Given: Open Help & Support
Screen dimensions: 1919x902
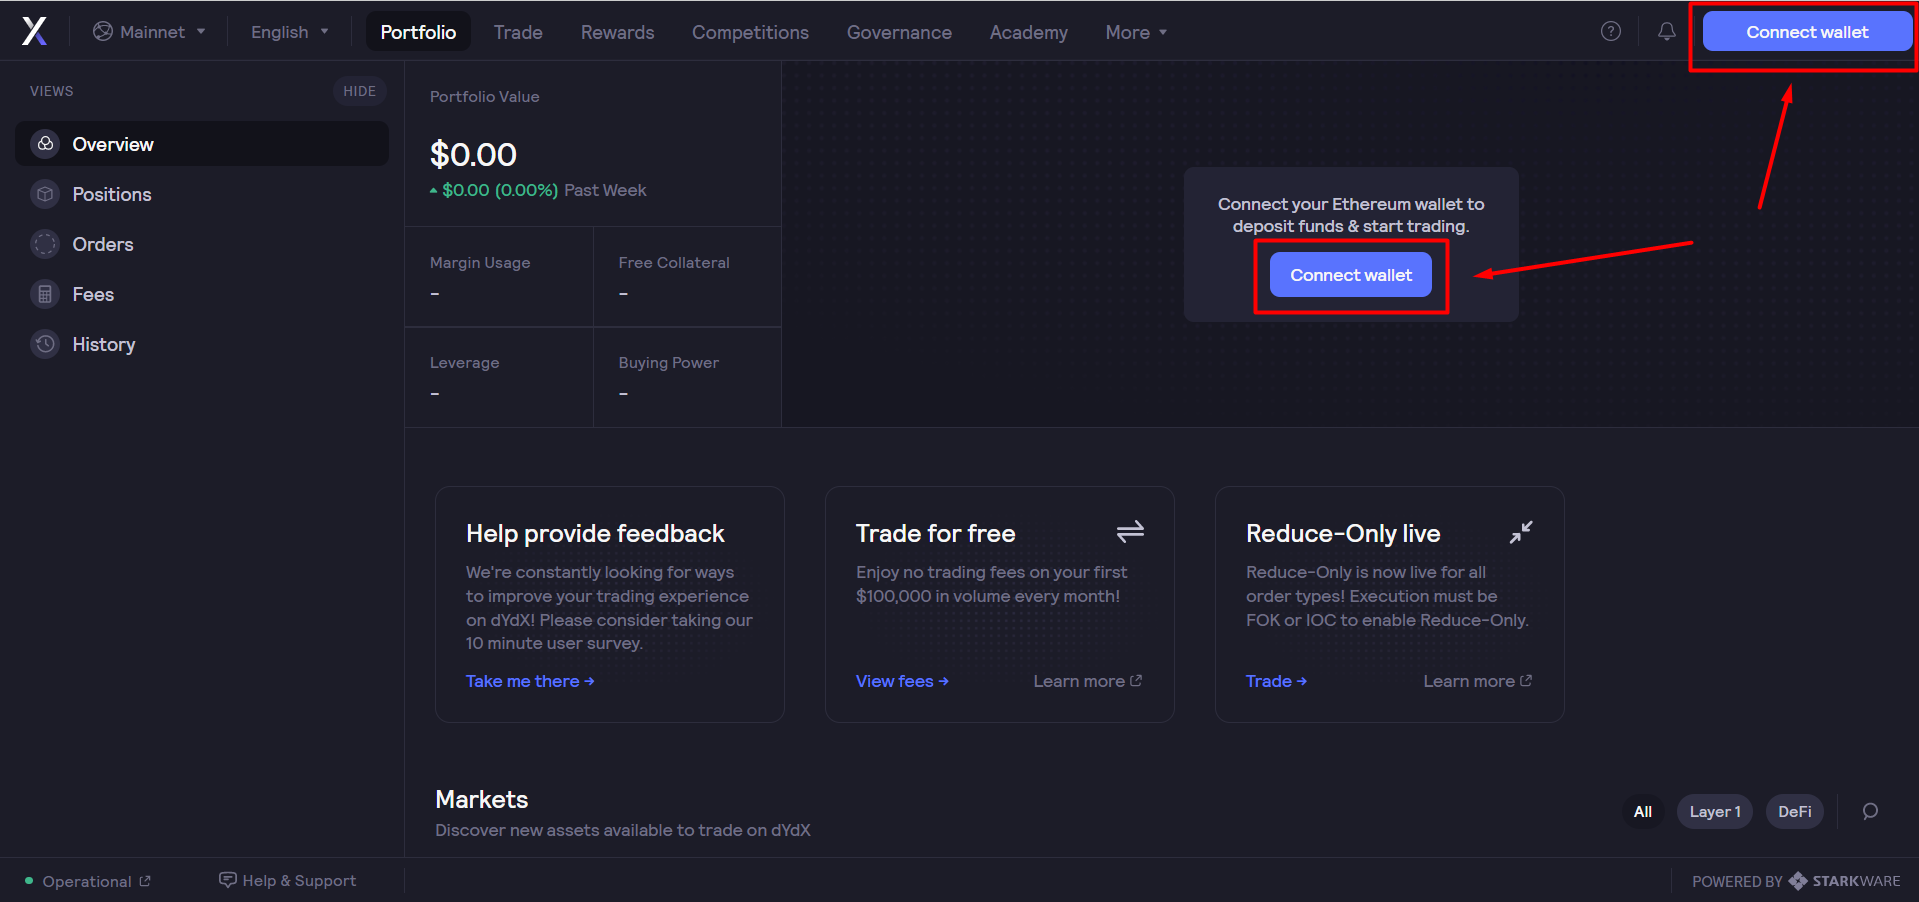Looking at the screenshot, I should 288,880.
